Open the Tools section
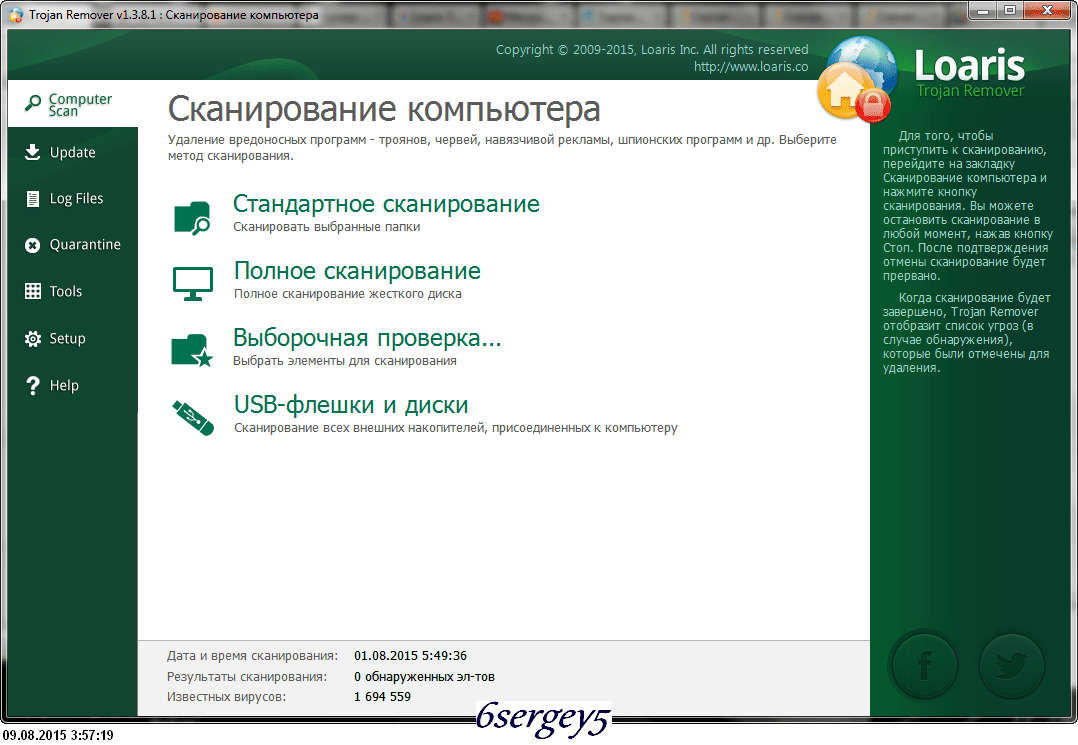Screen dimensions: 1078x745 coord(73,291)
